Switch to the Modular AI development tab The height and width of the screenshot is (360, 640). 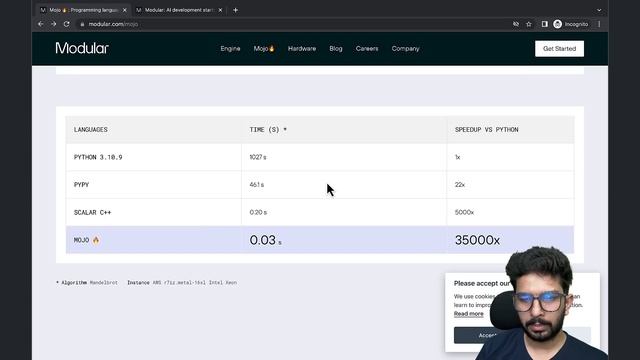[x=179, y=10]
